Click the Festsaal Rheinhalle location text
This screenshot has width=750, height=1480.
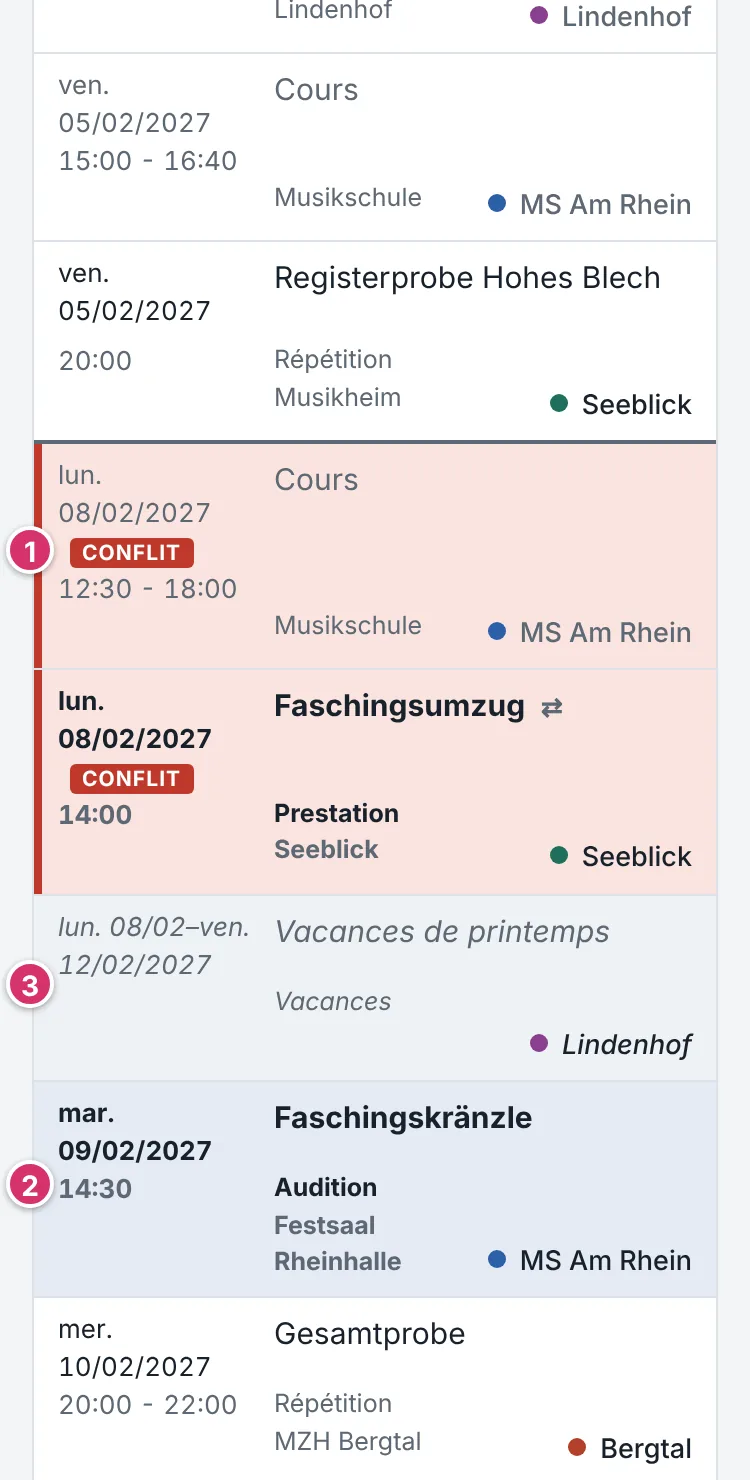tap(339, 1243)
